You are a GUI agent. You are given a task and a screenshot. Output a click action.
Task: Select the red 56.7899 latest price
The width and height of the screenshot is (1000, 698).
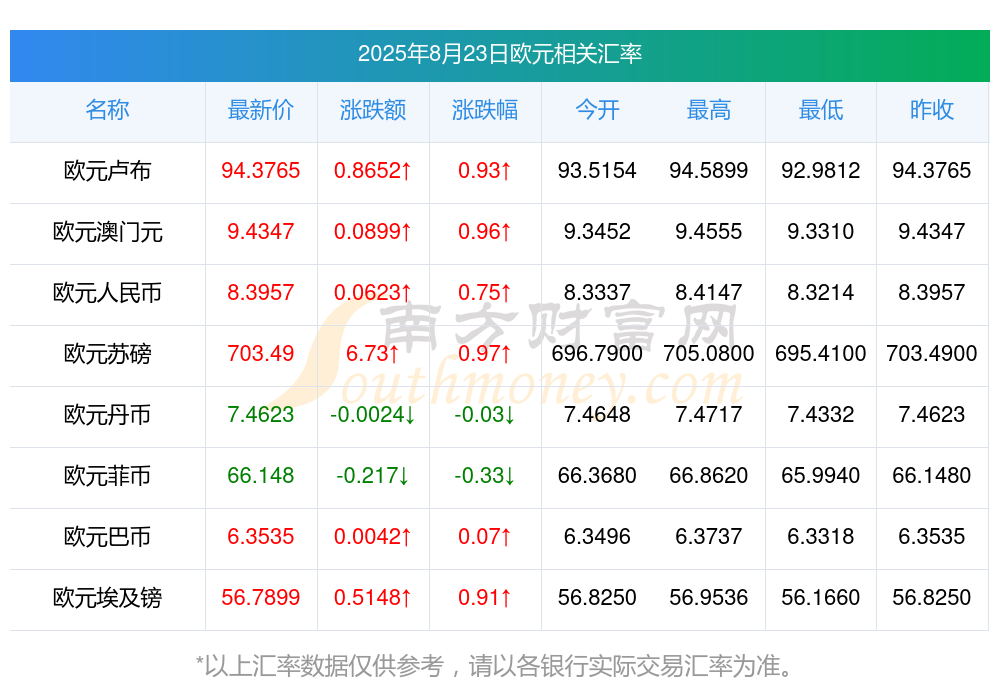pos(260,597)
